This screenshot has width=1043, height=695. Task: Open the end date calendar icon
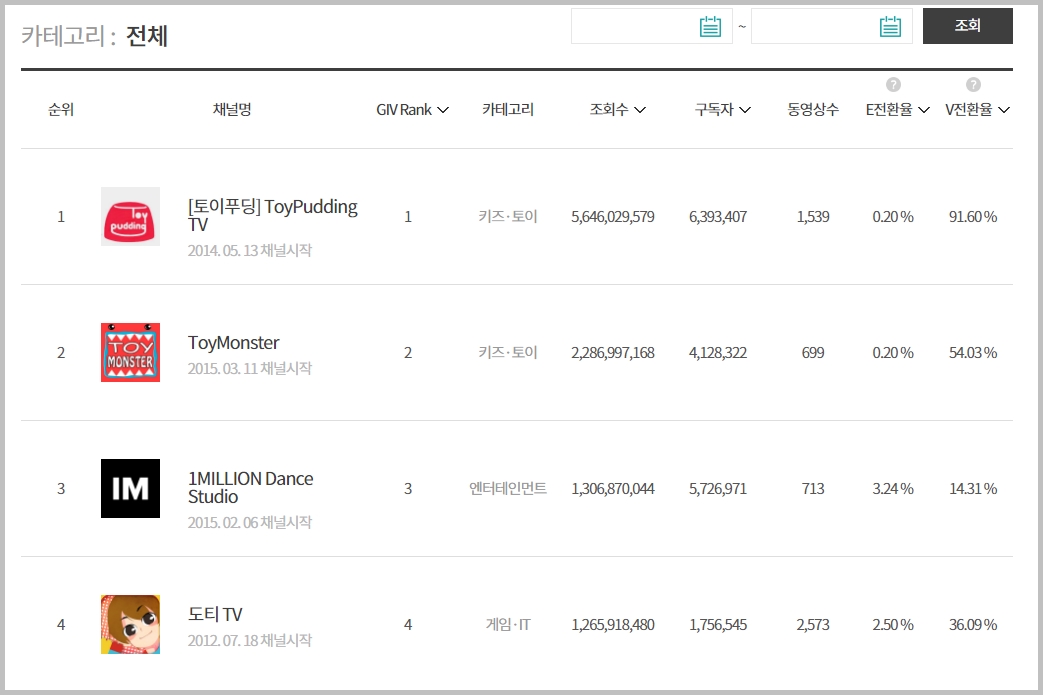890,27
